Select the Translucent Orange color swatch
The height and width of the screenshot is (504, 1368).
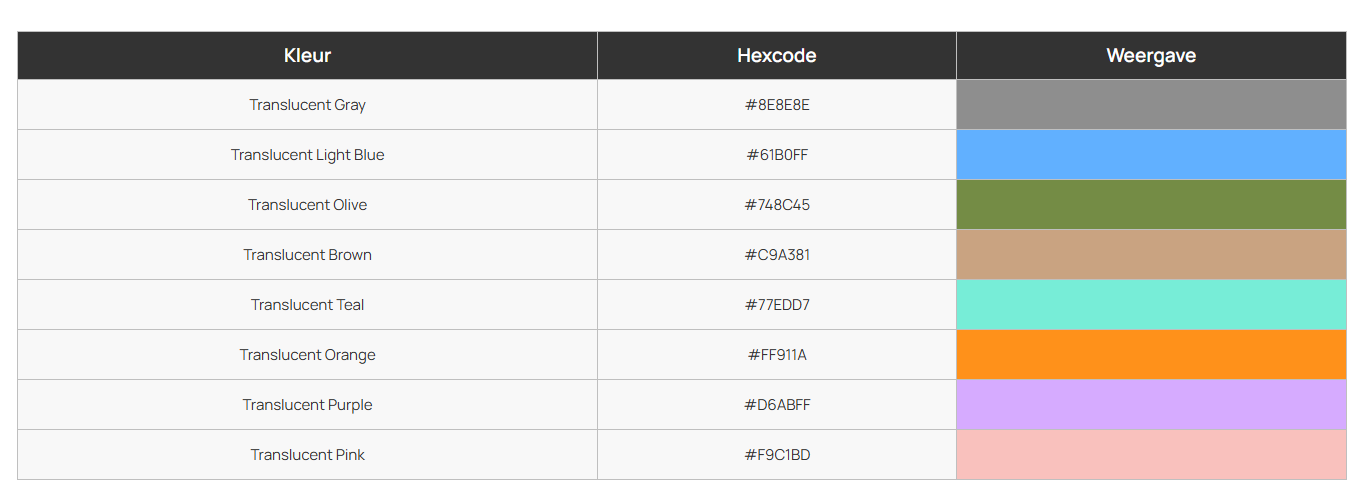coord(1151,355)
